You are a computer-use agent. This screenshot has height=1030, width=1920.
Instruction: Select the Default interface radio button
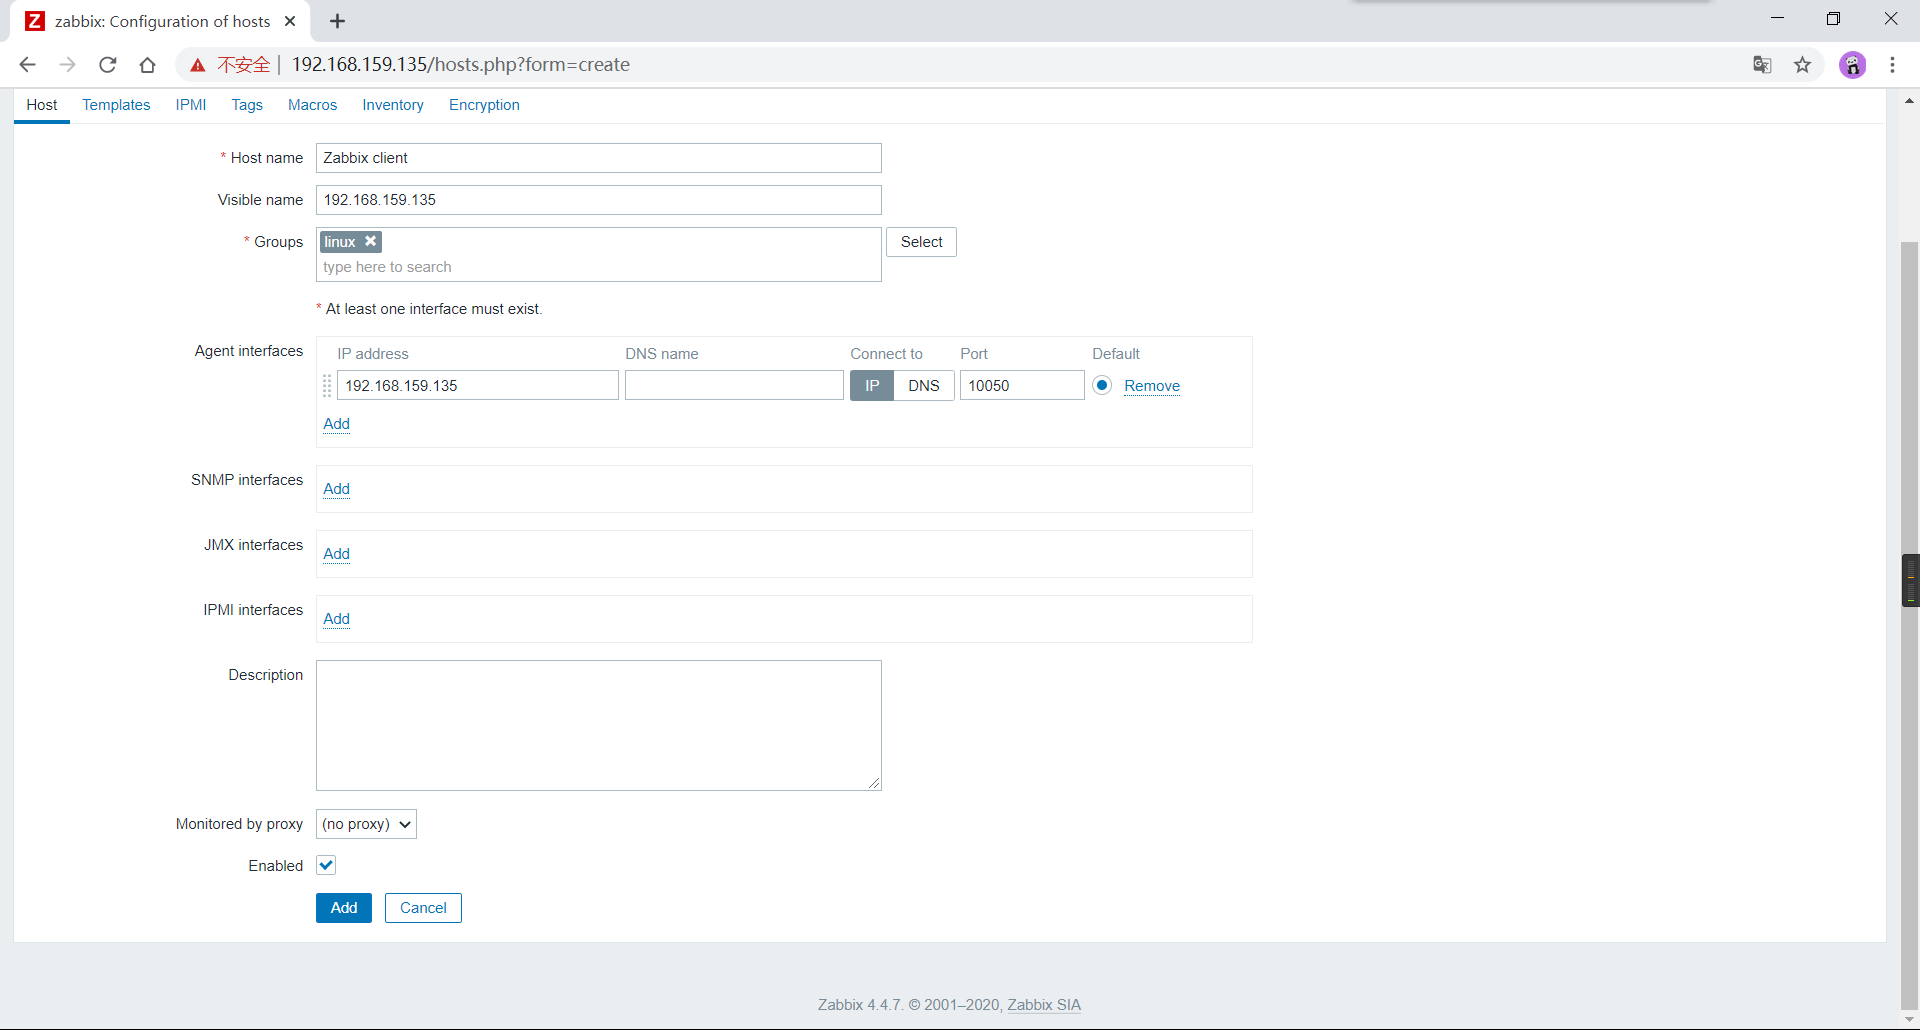pos(1102,385)
